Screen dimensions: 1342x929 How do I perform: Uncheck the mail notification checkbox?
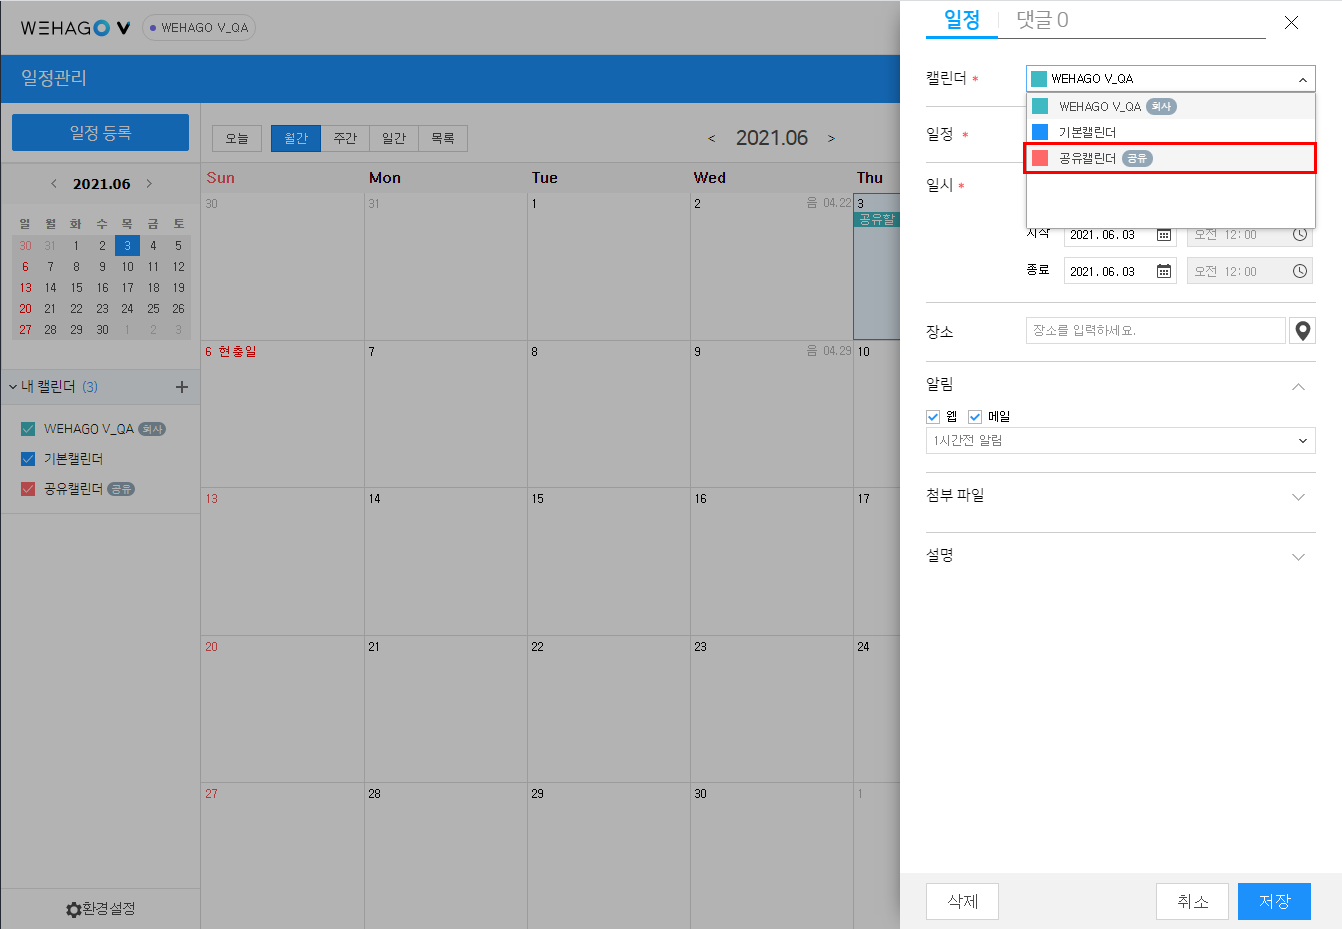(x=975, y=417)
